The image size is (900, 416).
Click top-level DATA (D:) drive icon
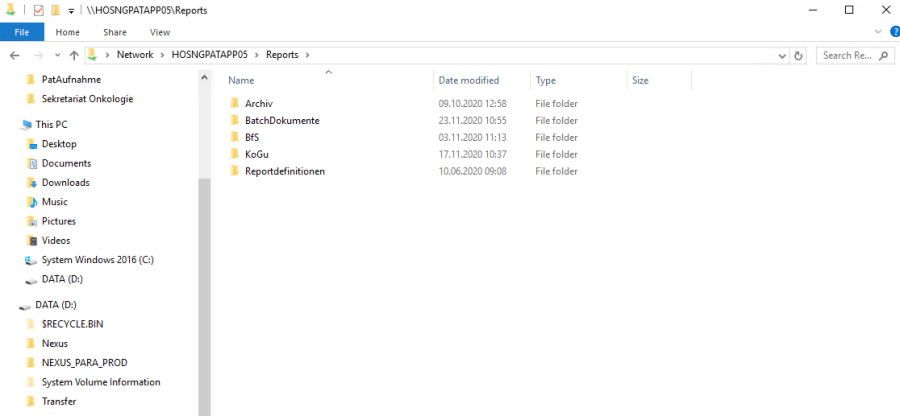[x=25, y=305]
